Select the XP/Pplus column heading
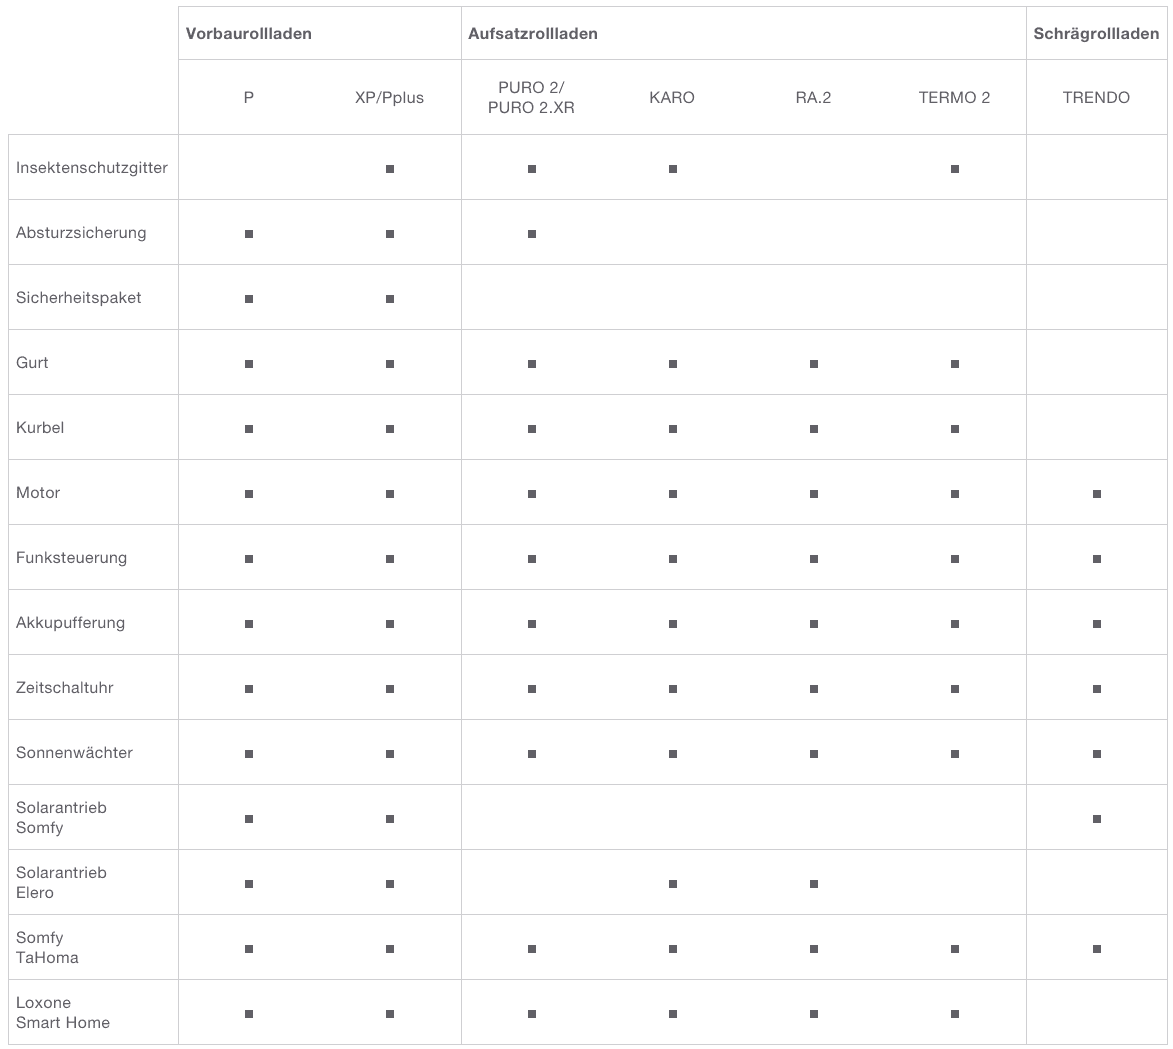The width and height of the screenshot is (1173, 1049). [389, 98]
